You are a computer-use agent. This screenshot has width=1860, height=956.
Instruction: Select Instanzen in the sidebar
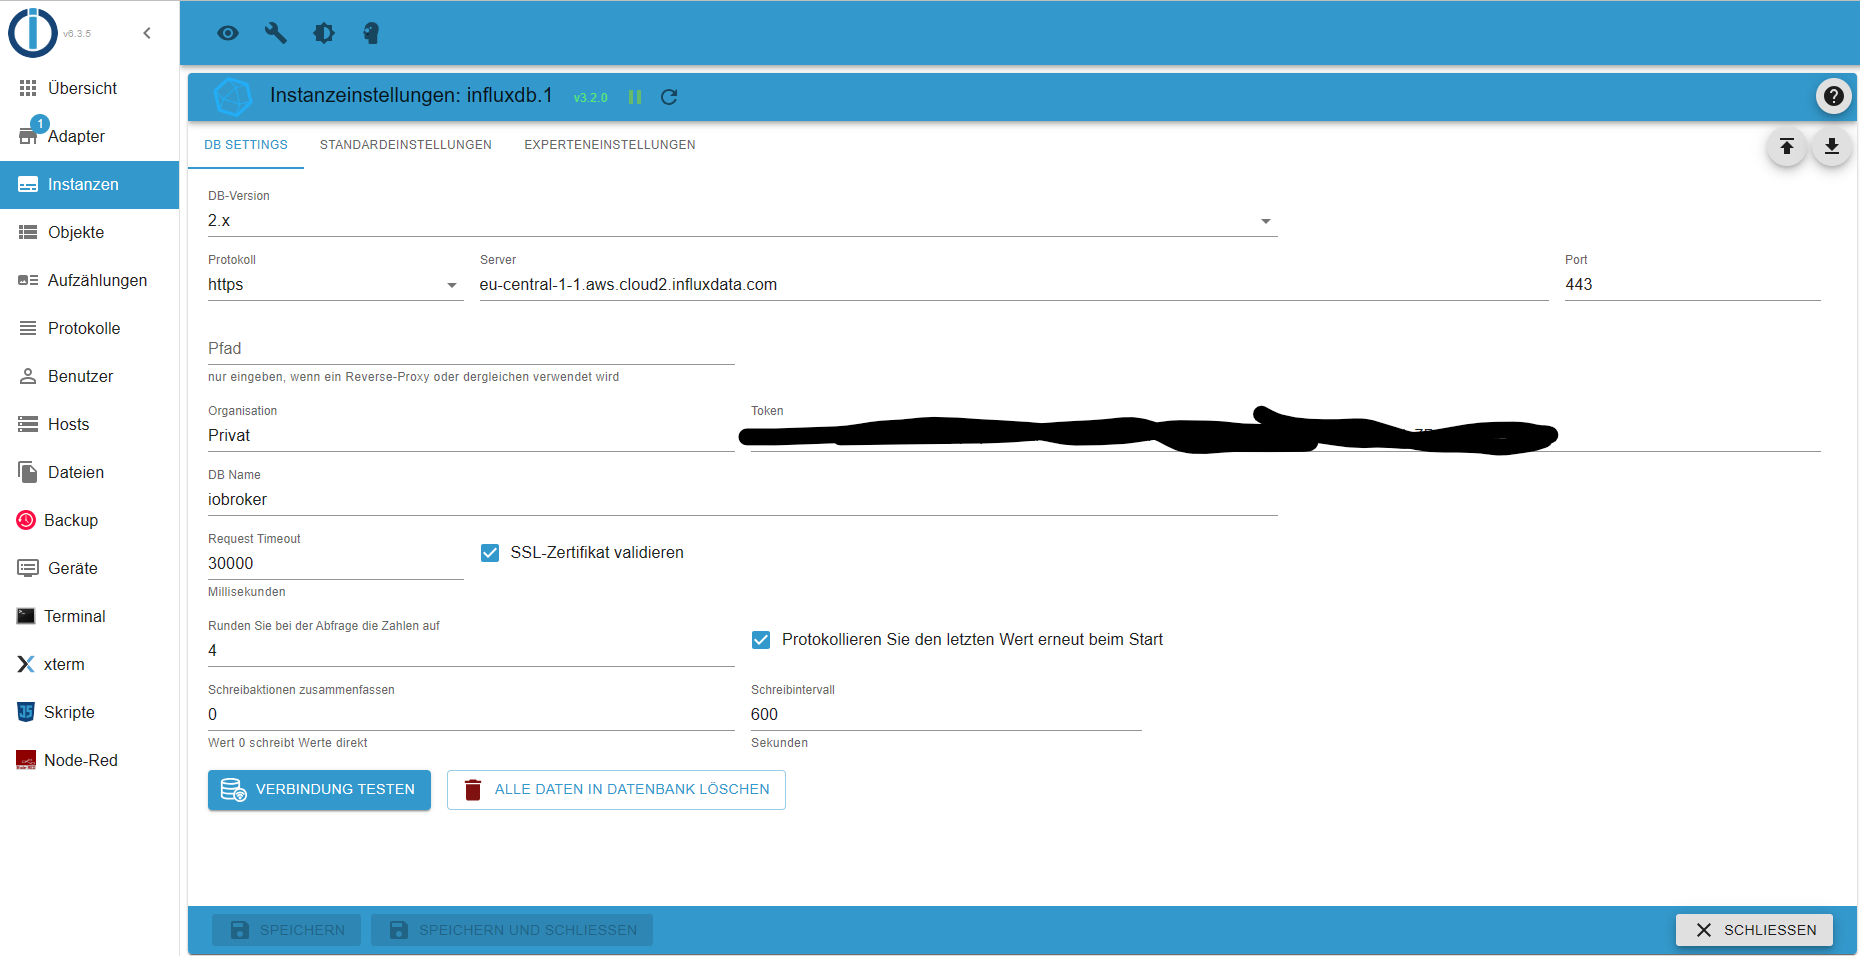click(89, 184)
